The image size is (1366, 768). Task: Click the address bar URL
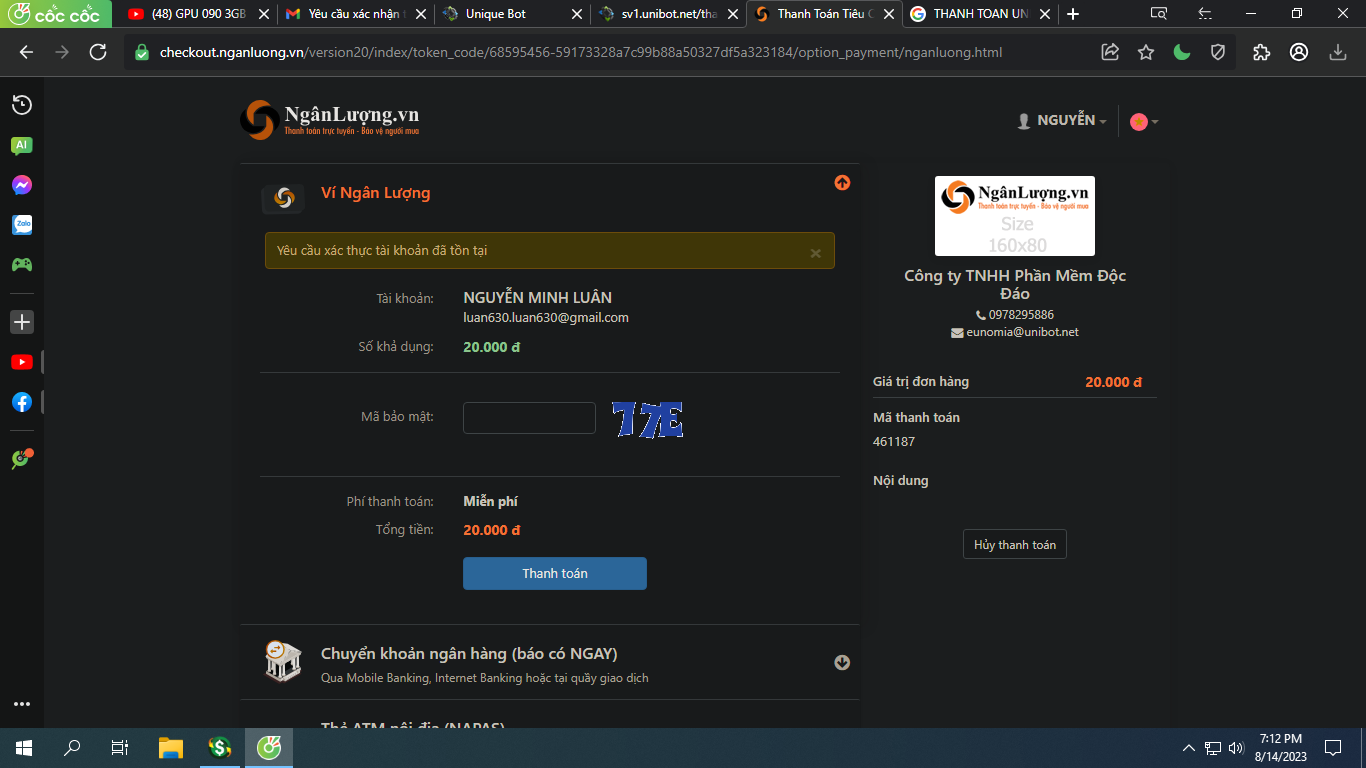[x=580, y=52]
